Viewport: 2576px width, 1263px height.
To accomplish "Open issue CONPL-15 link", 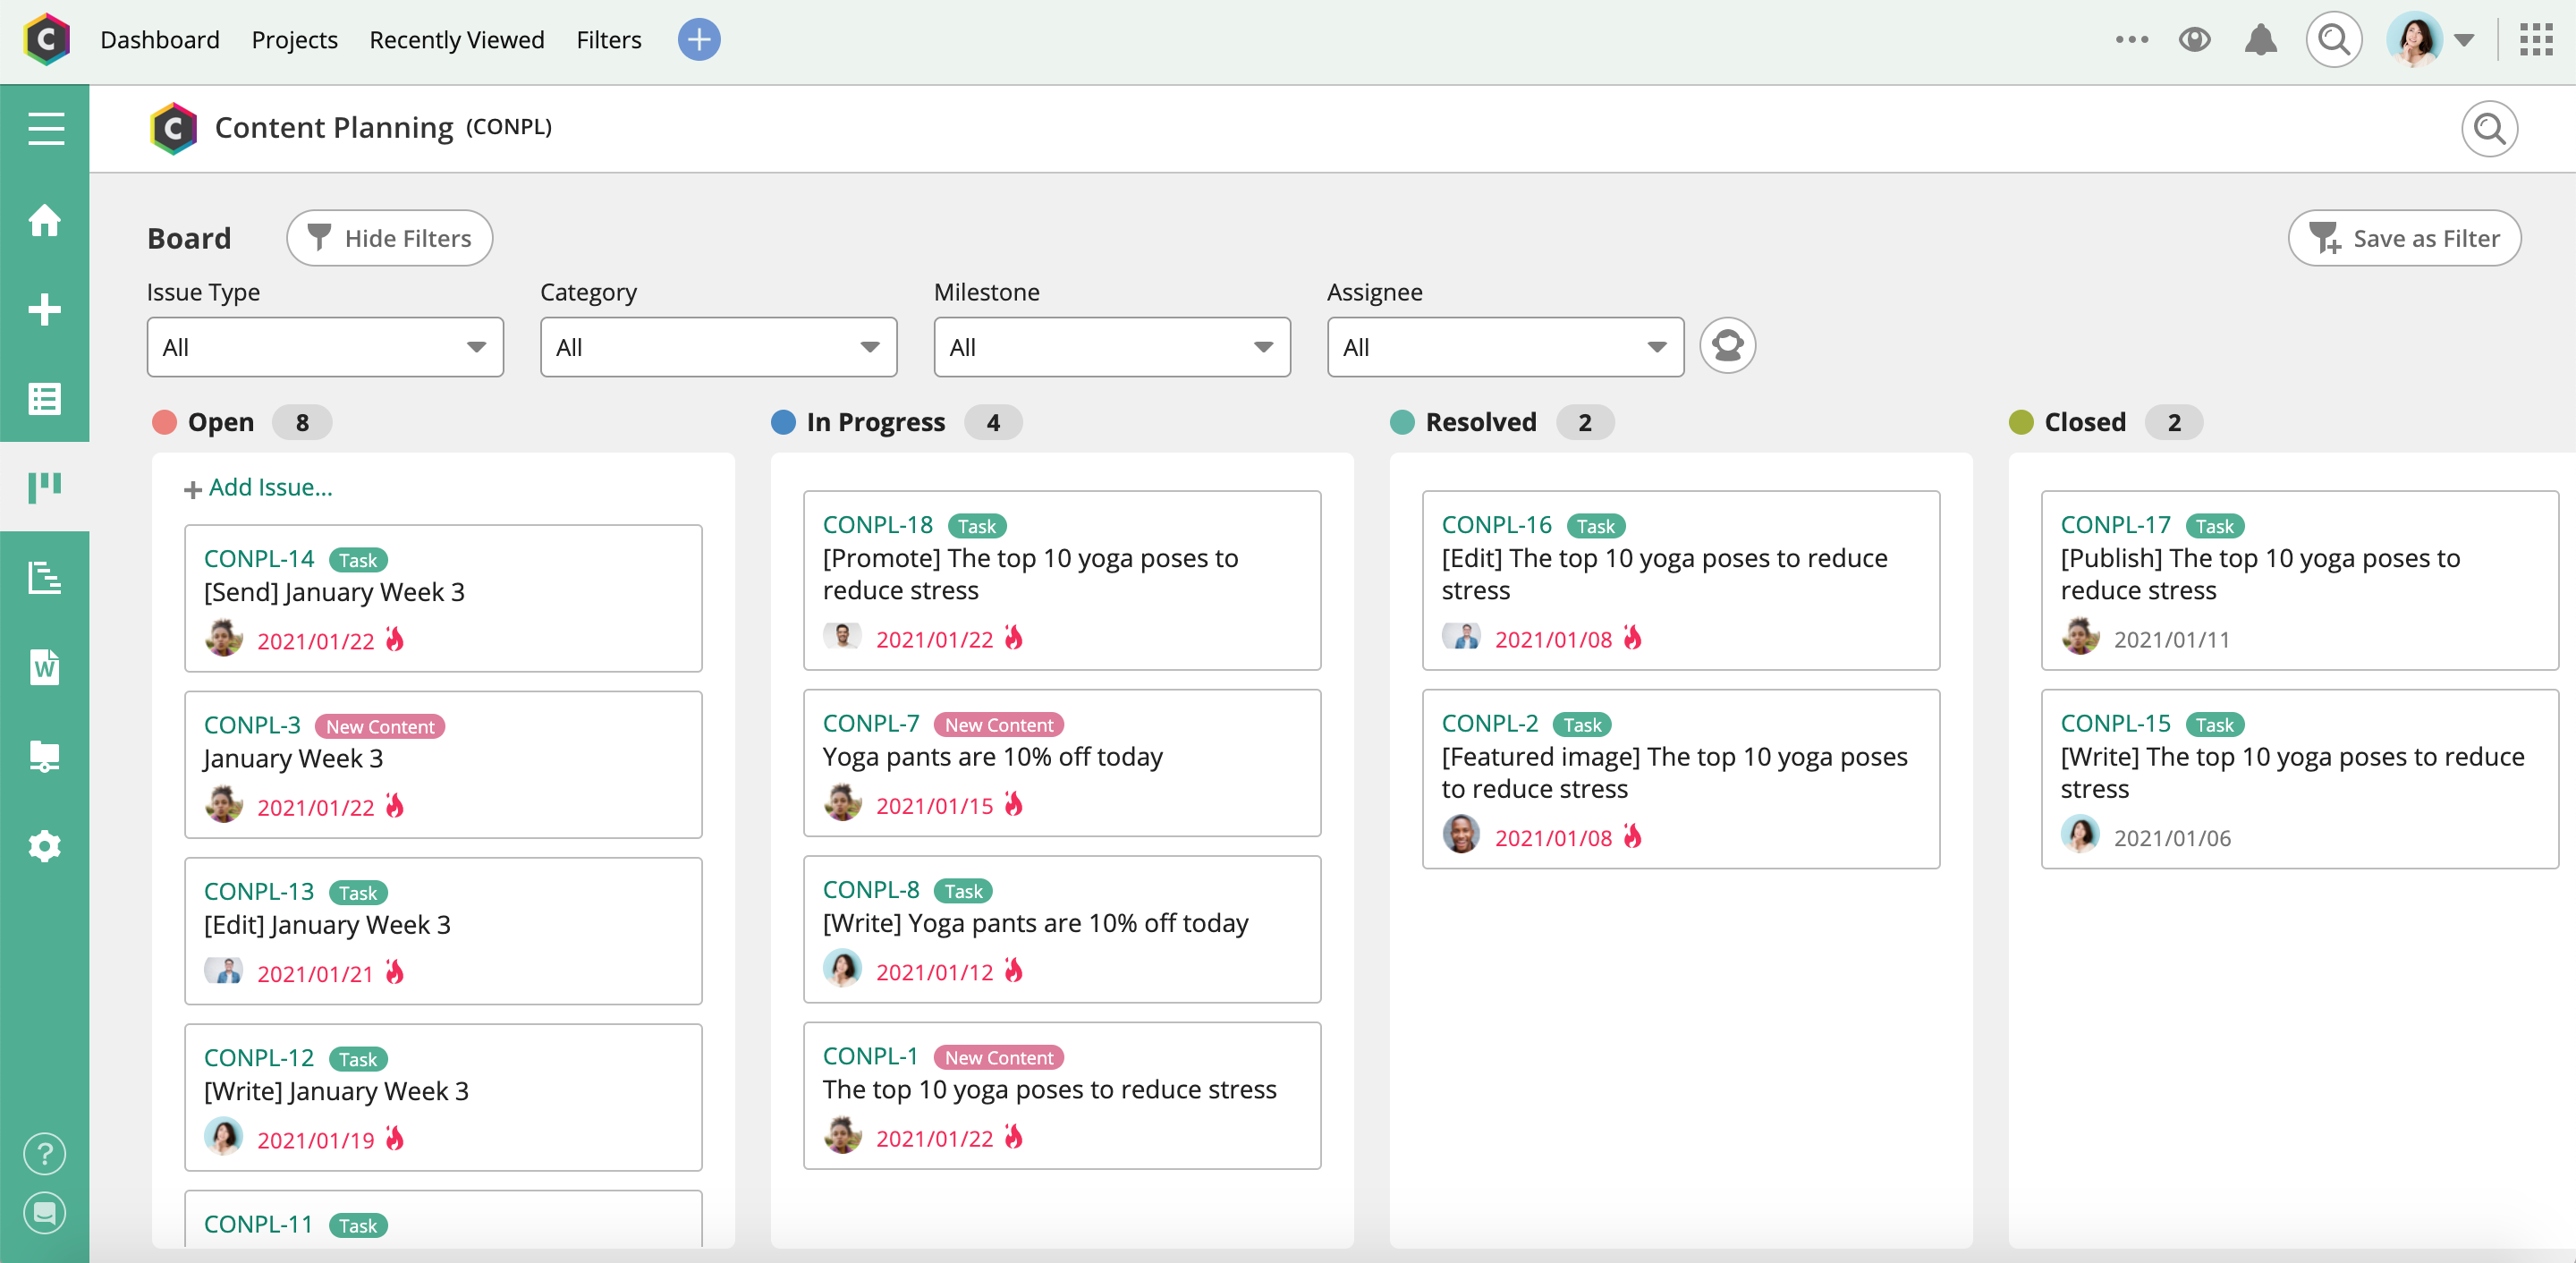I will 2116,723.
